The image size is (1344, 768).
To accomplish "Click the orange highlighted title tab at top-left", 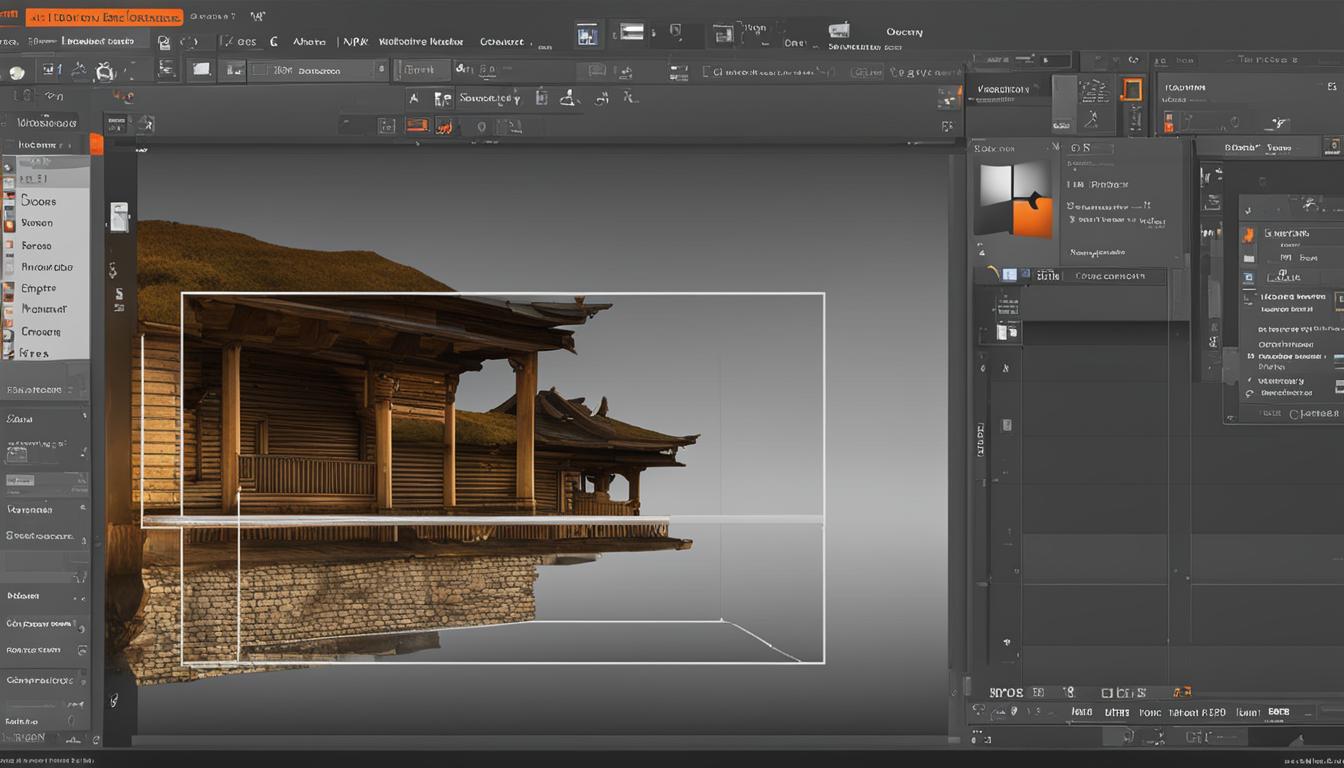I will [x=104, y=17].
